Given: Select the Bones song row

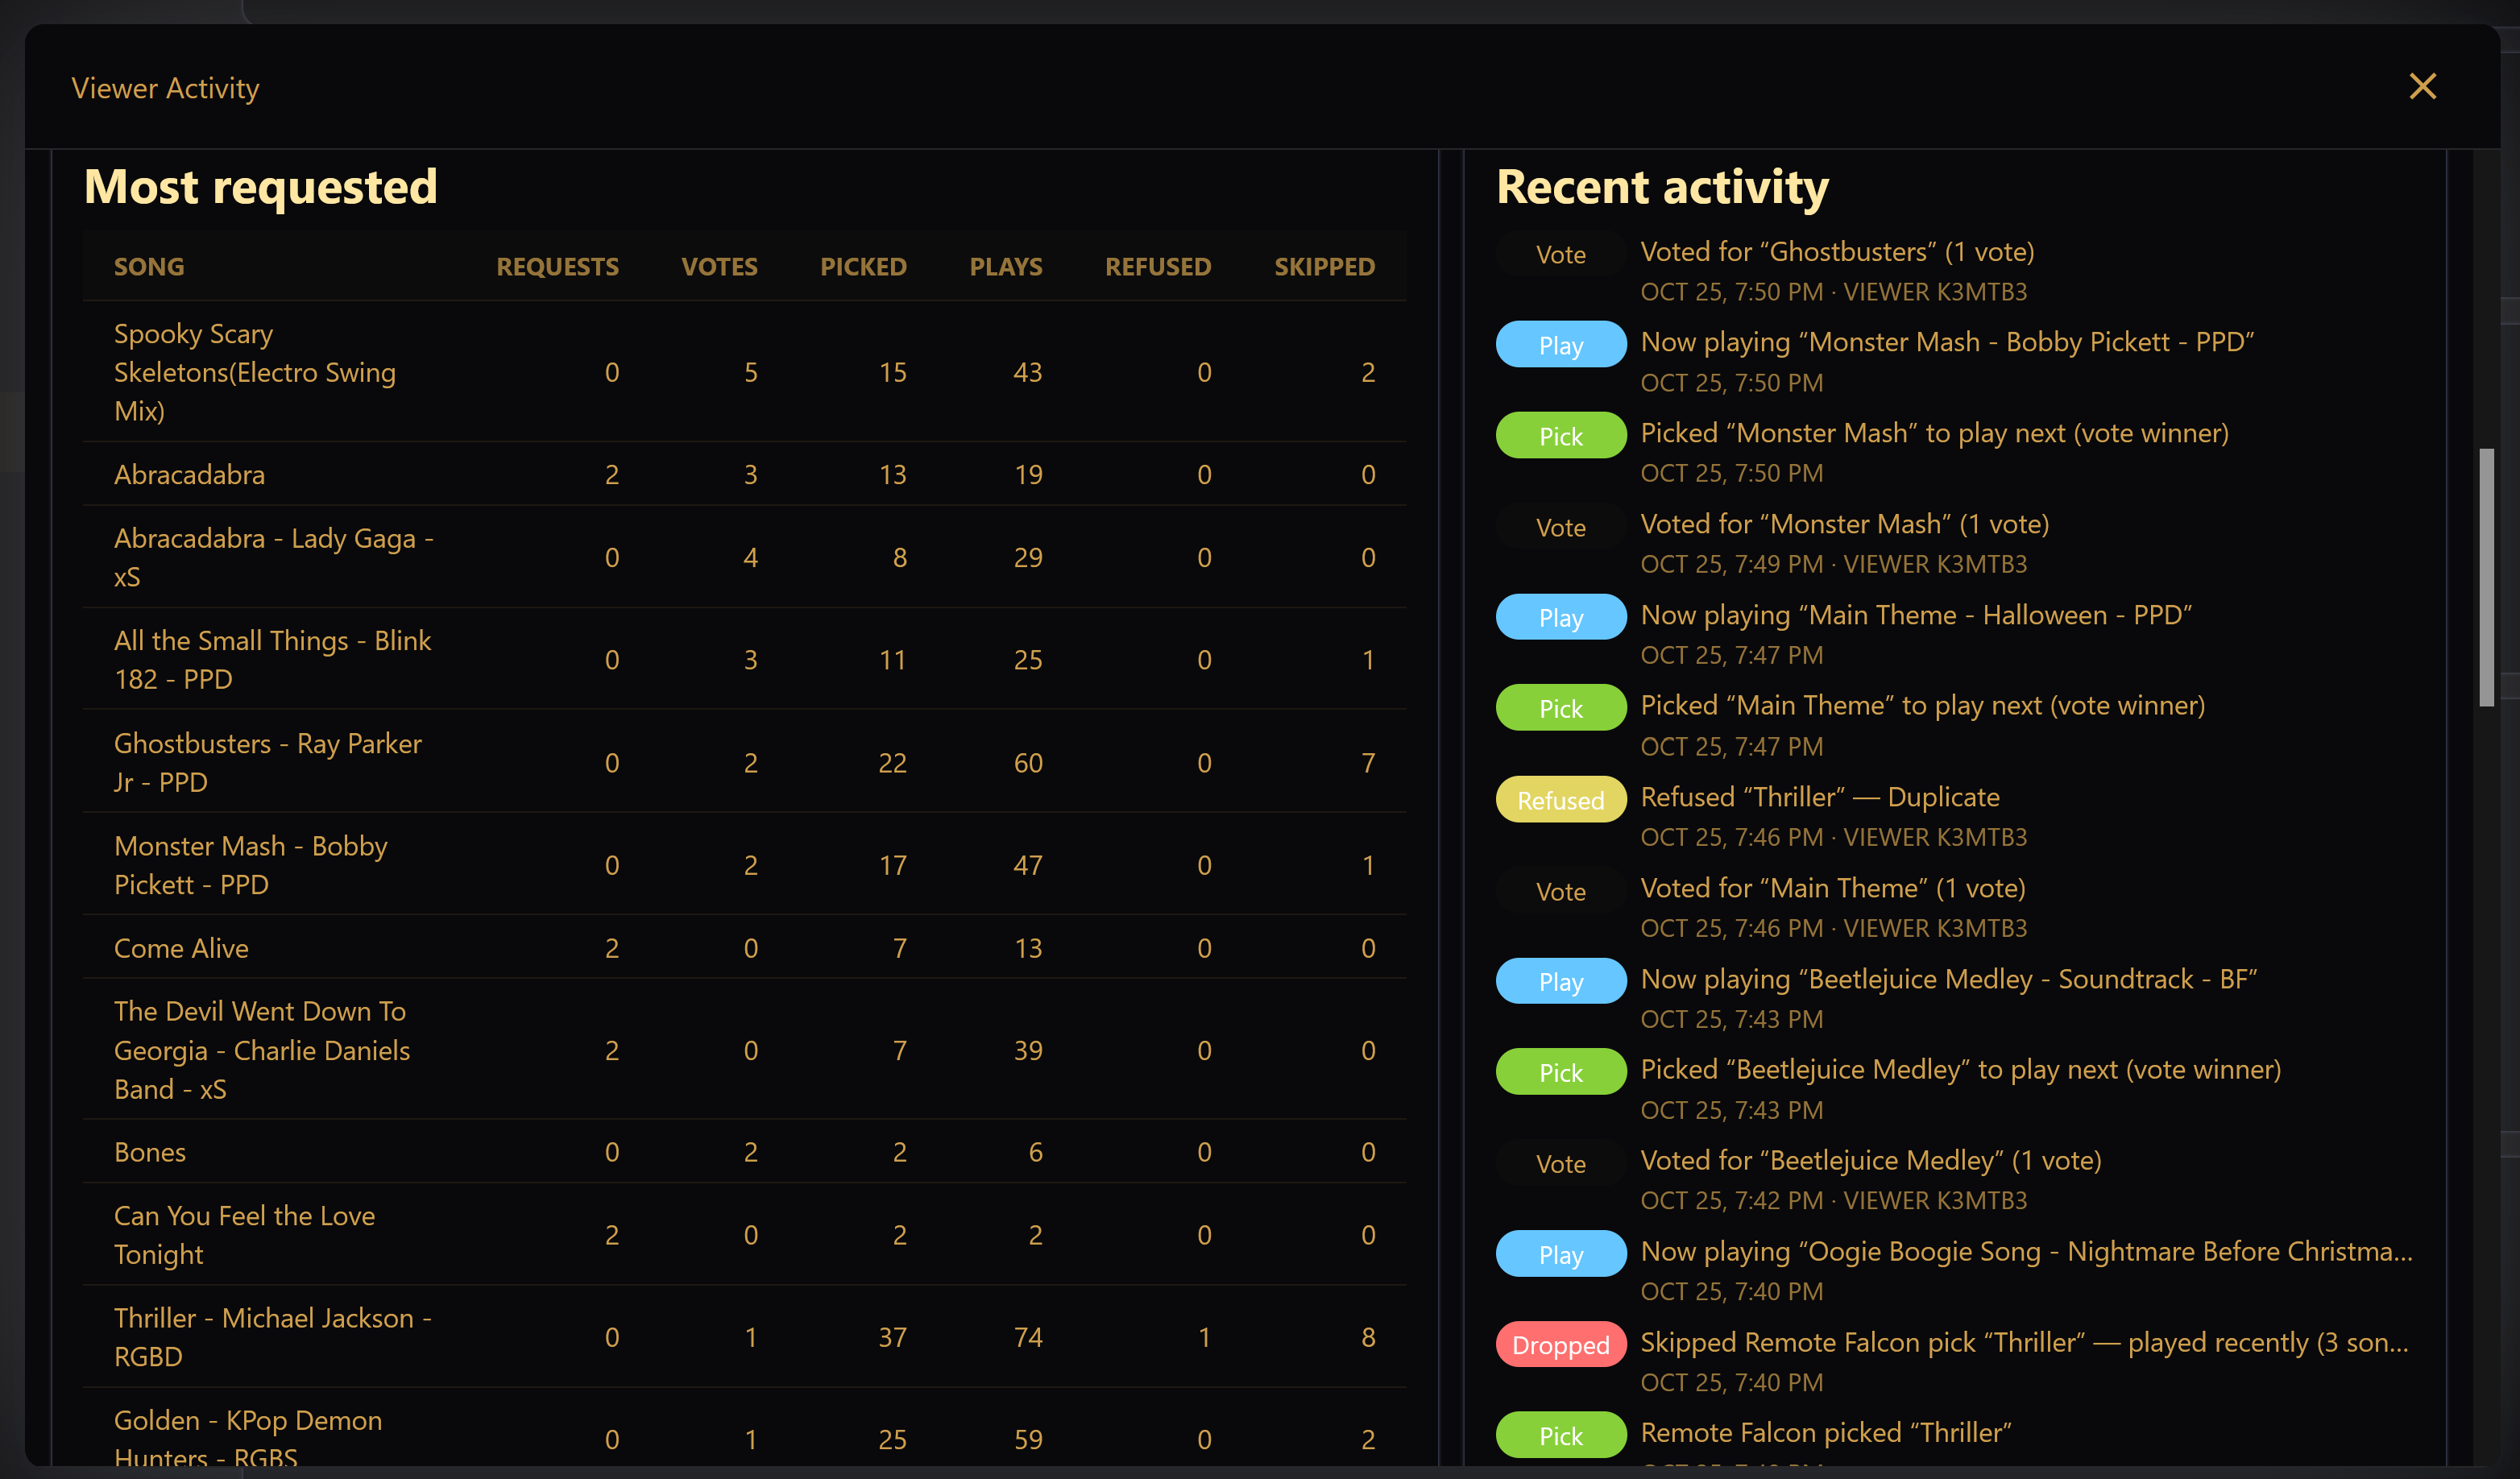Looking at the screenshot, I should coord(744,1152).
